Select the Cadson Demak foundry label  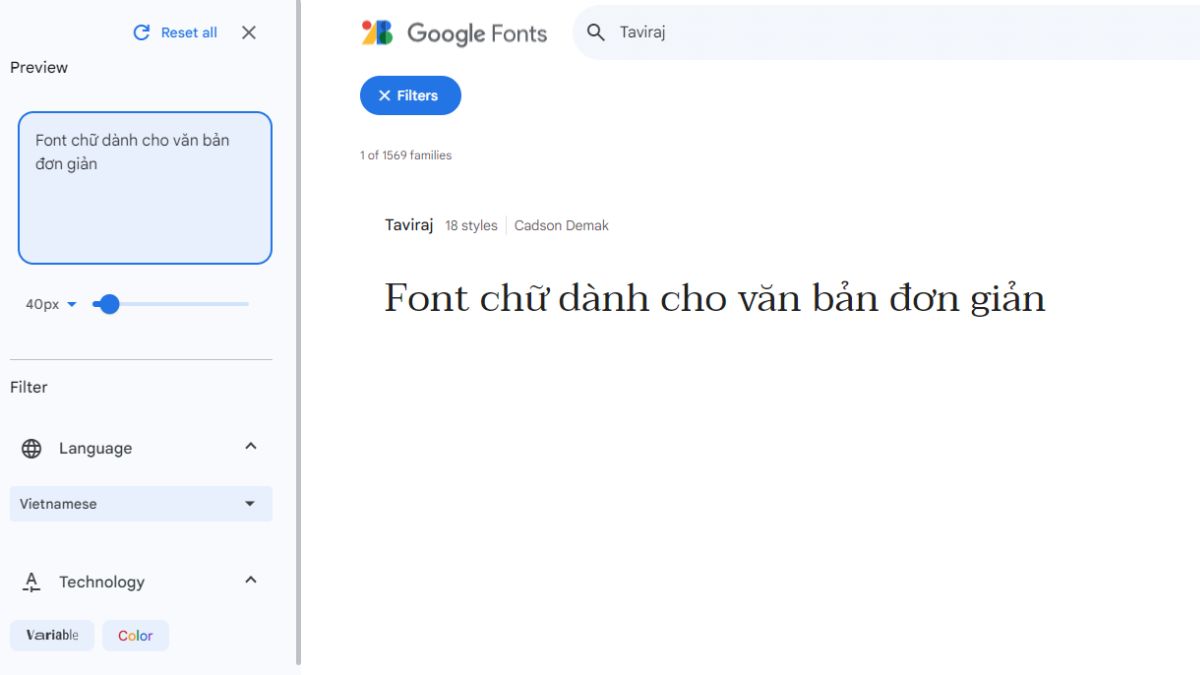[x=561, y=225]
